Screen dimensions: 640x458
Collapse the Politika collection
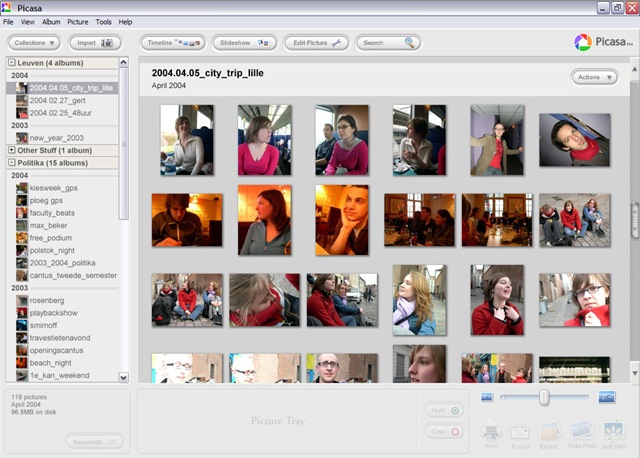click(11, 162)
